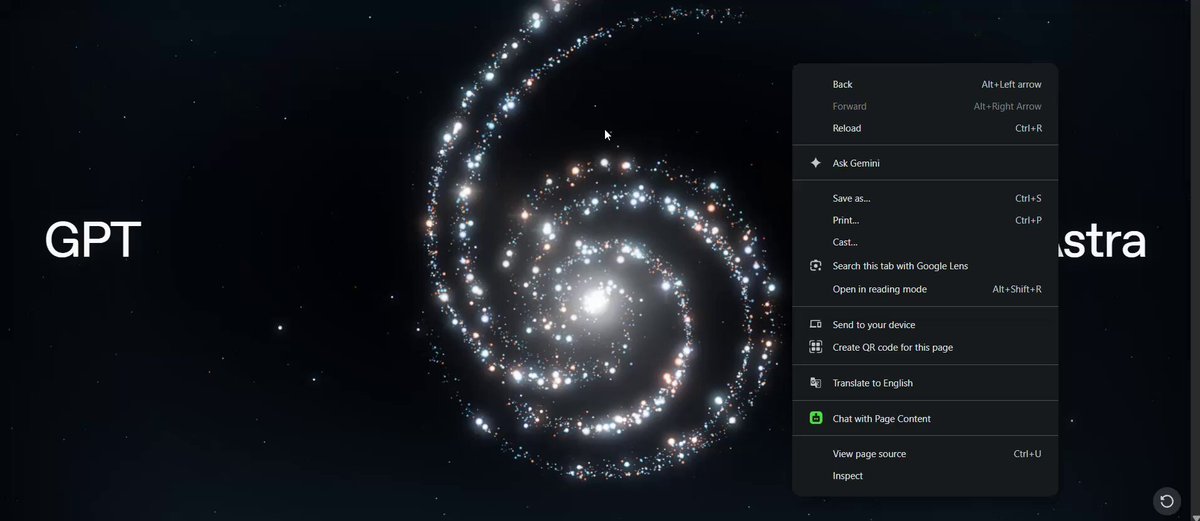The image size is (1200, 521).
Task: Click the Alt+Left arrow shortcut label
Action: (x=1011, y=85)
